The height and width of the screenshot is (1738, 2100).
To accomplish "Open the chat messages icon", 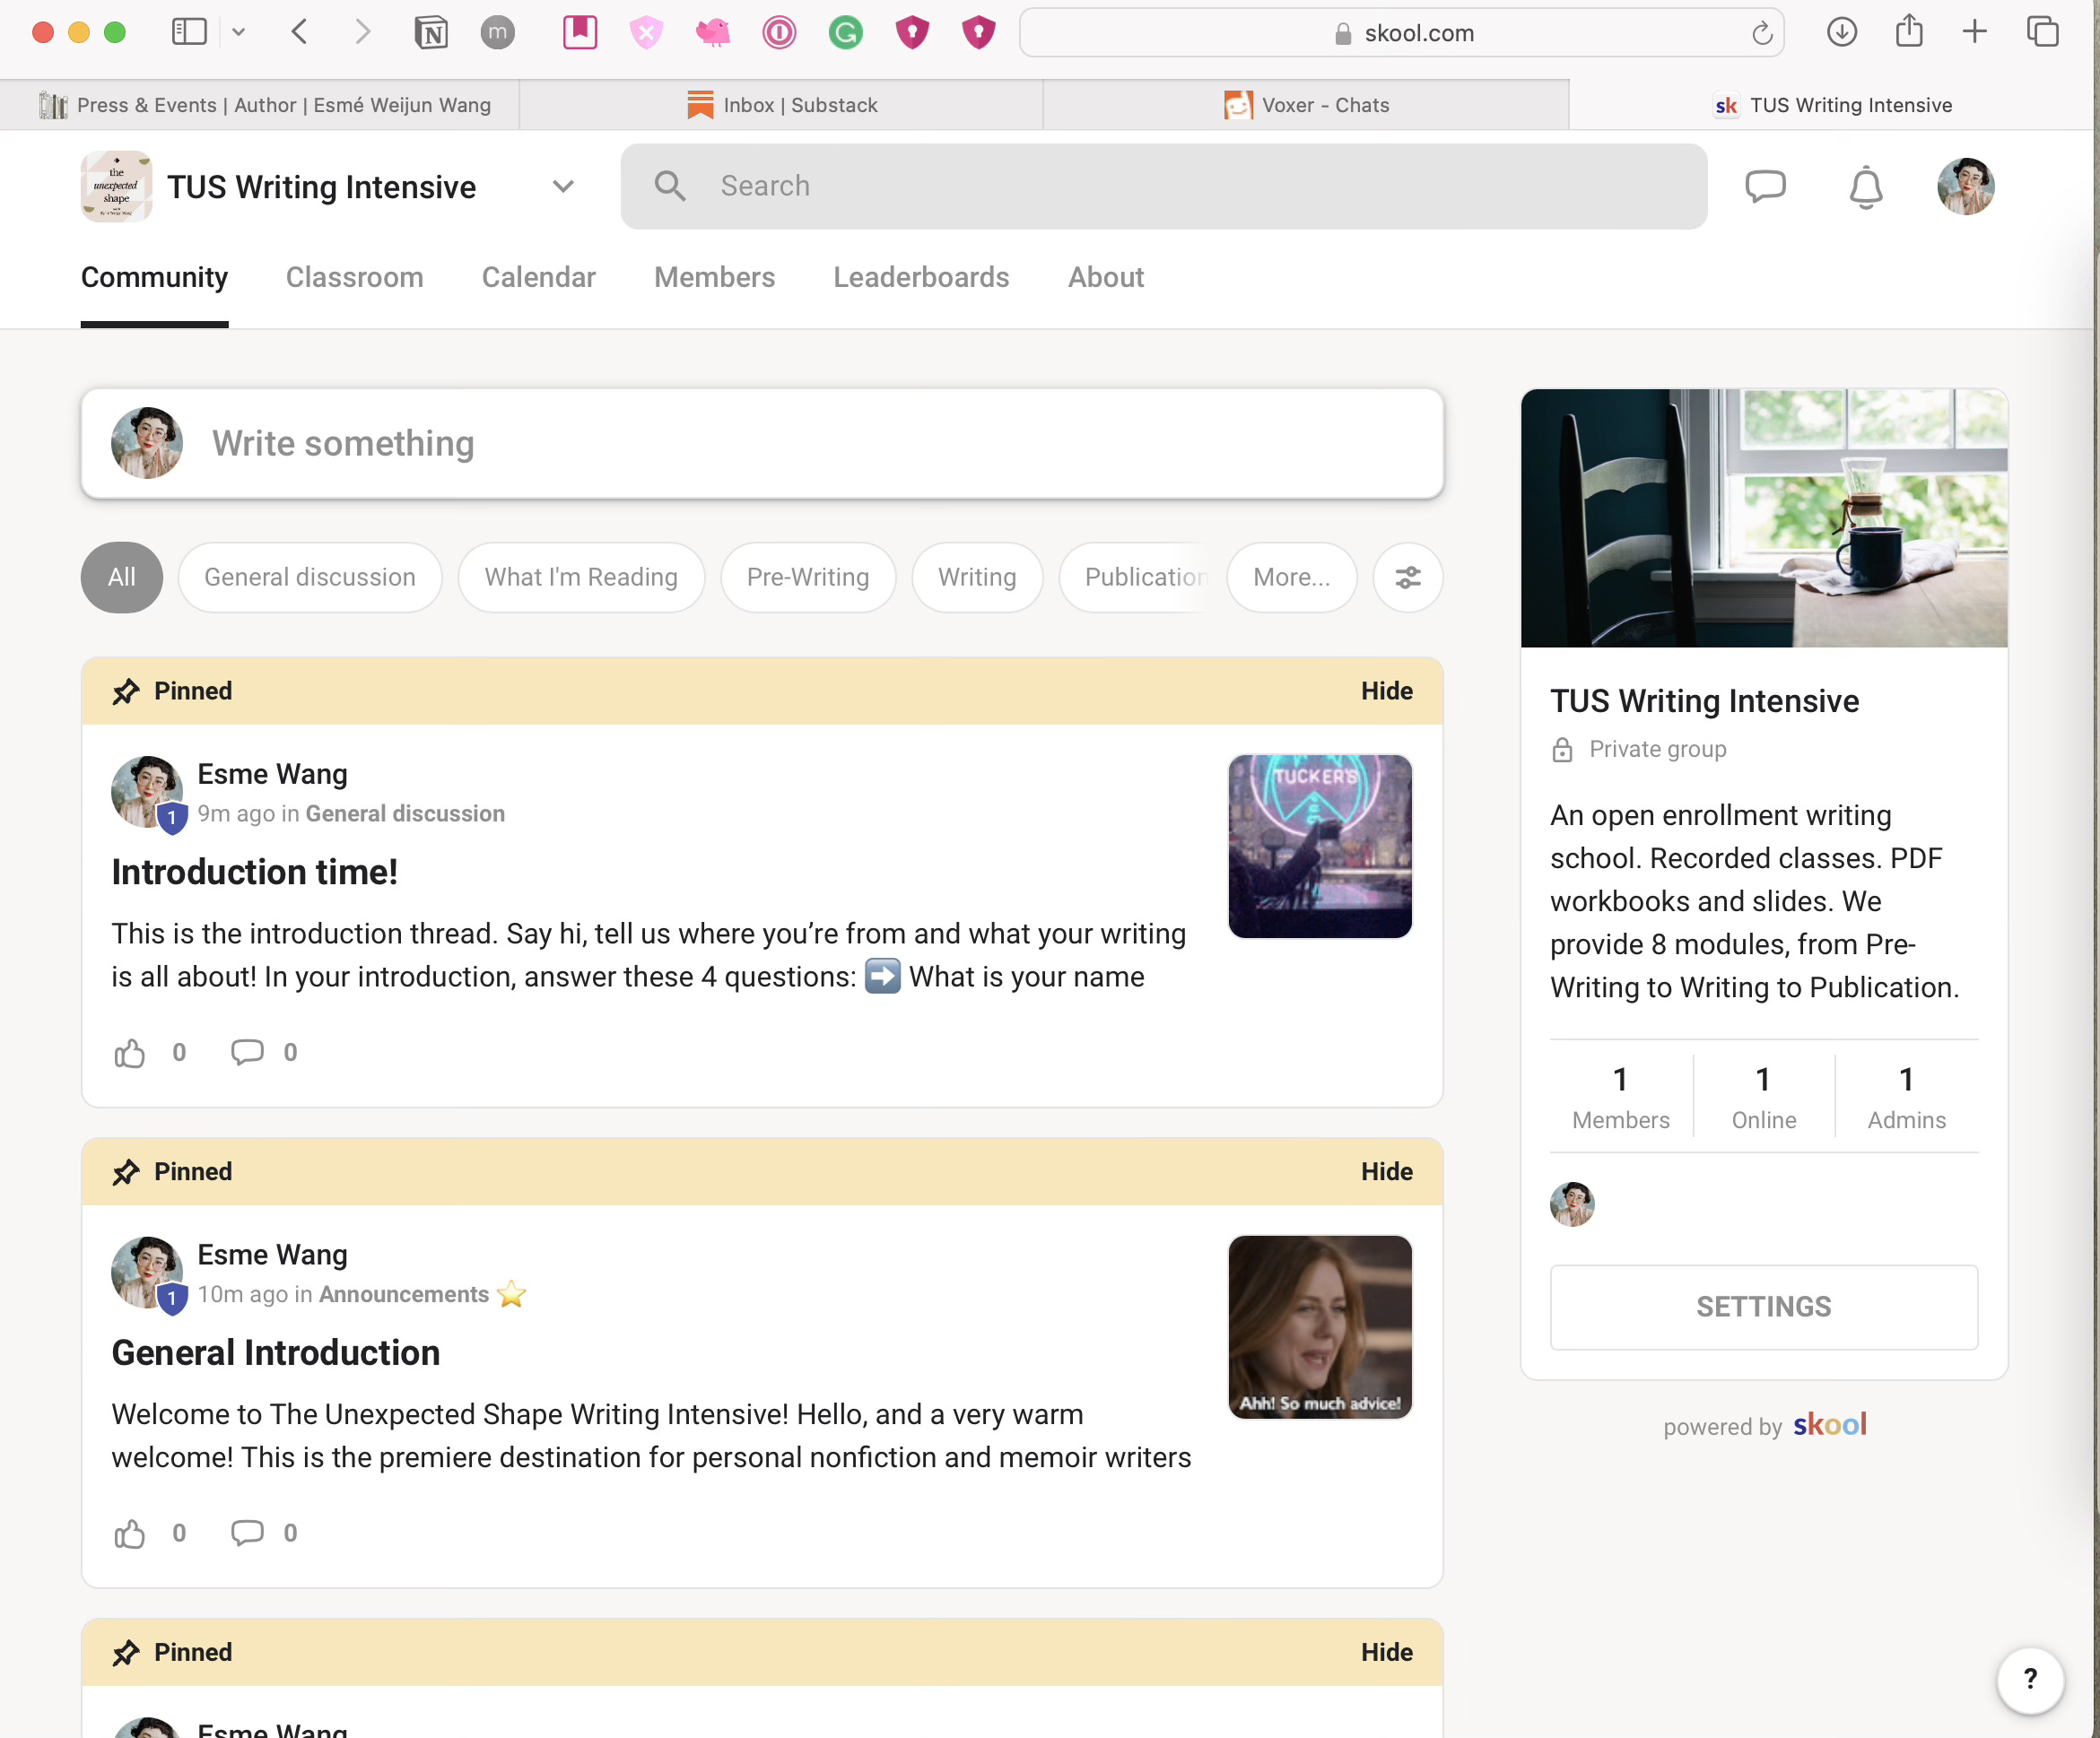I will 1765,186.
